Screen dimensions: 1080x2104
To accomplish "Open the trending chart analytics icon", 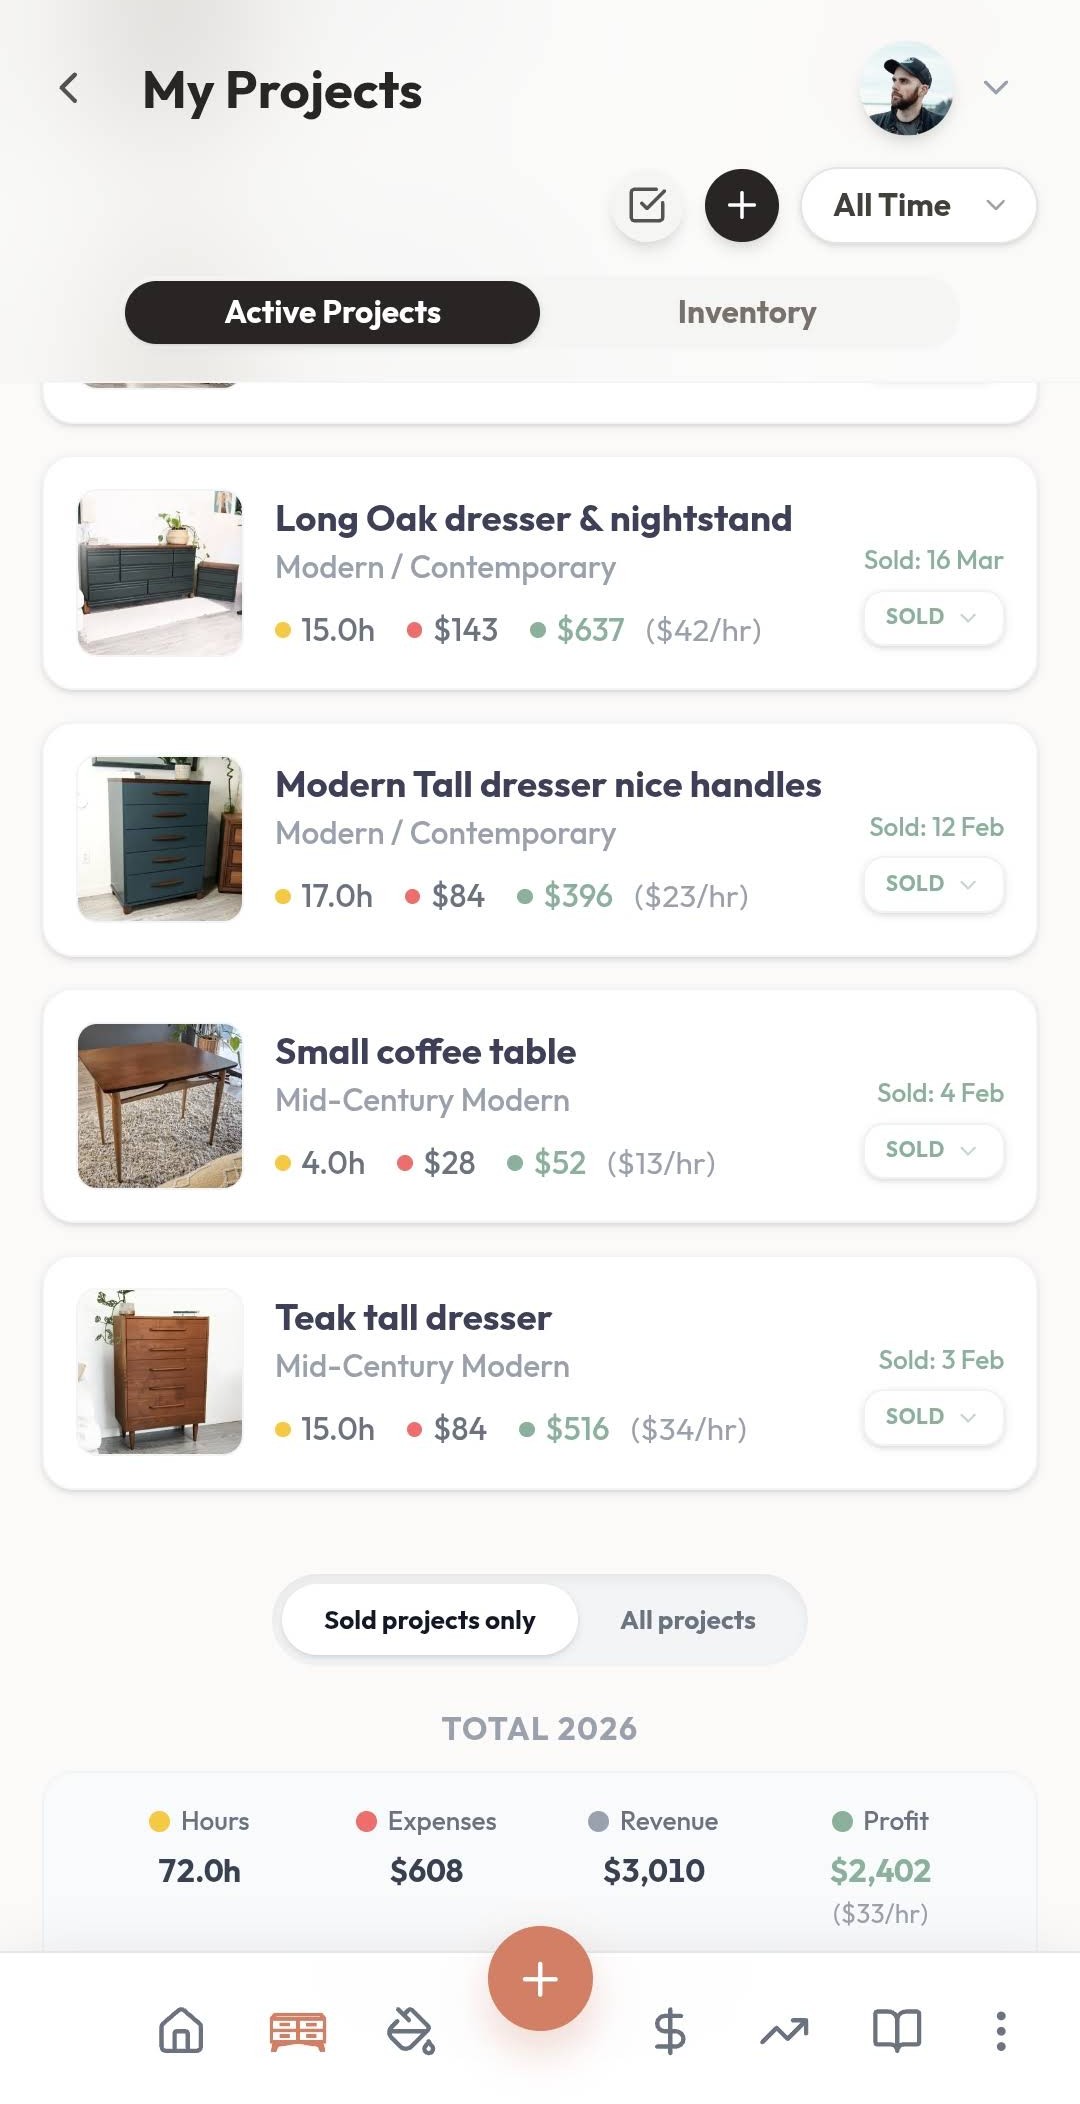I will pos(784,2031).
